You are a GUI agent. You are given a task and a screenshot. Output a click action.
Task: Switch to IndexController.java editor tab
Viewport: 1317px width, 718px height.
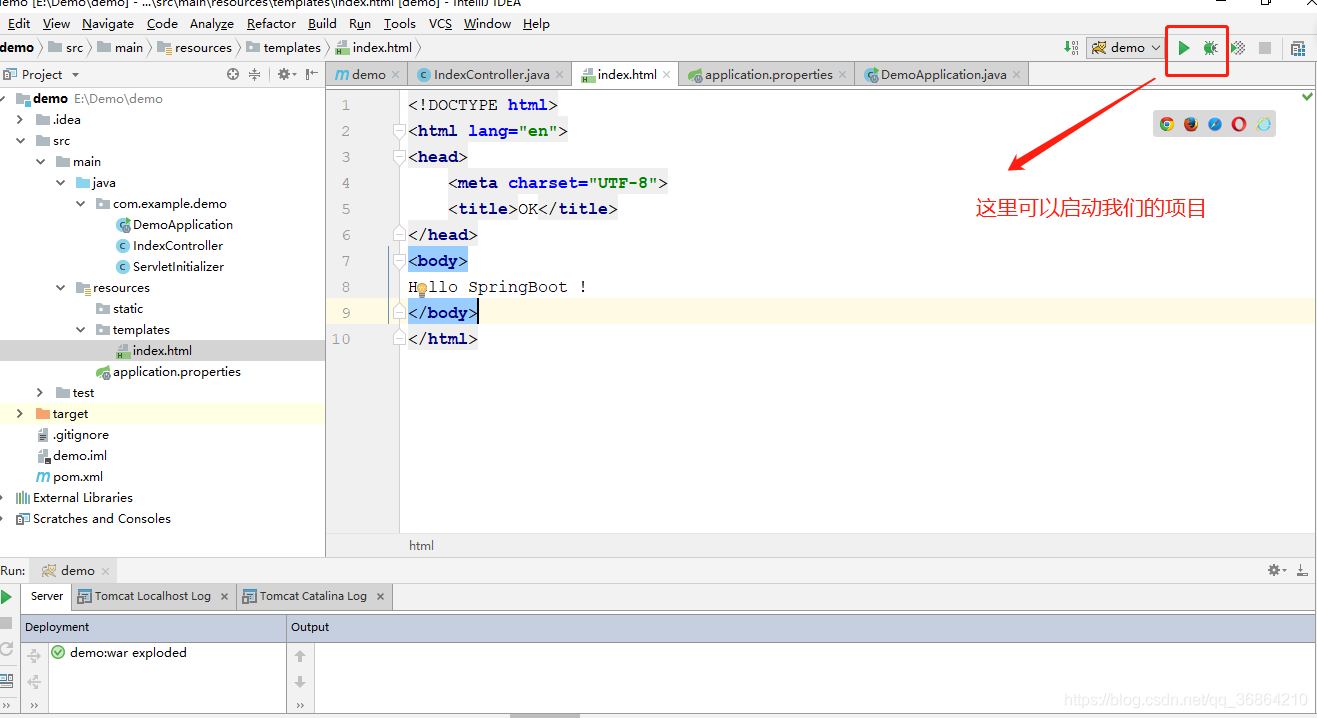pyautogui.click(x=490, y=74)
